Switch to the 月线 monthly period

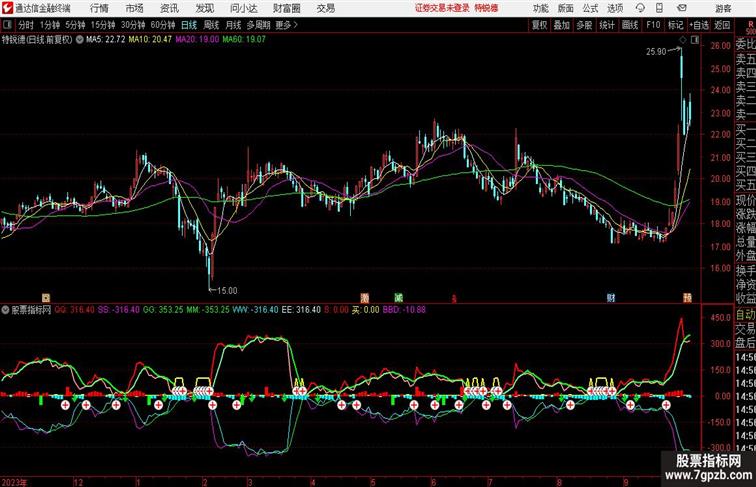tap(233, 25)
